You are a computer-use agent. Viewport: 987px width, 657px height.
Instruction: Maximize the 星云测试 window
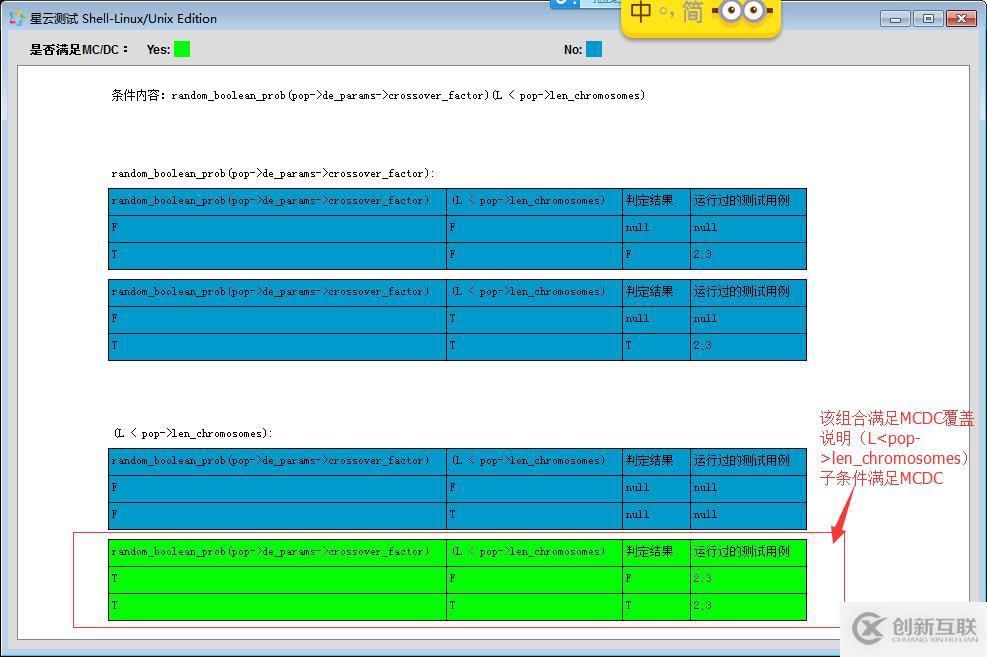[x=928, y=19]
